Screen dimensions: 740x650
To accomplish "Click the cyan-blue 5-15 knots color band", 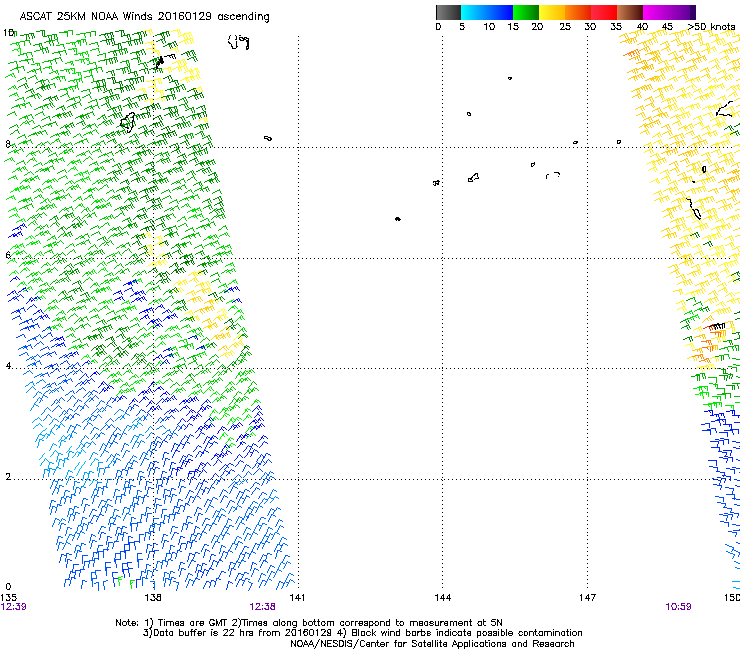I will [x=487, y=12].
